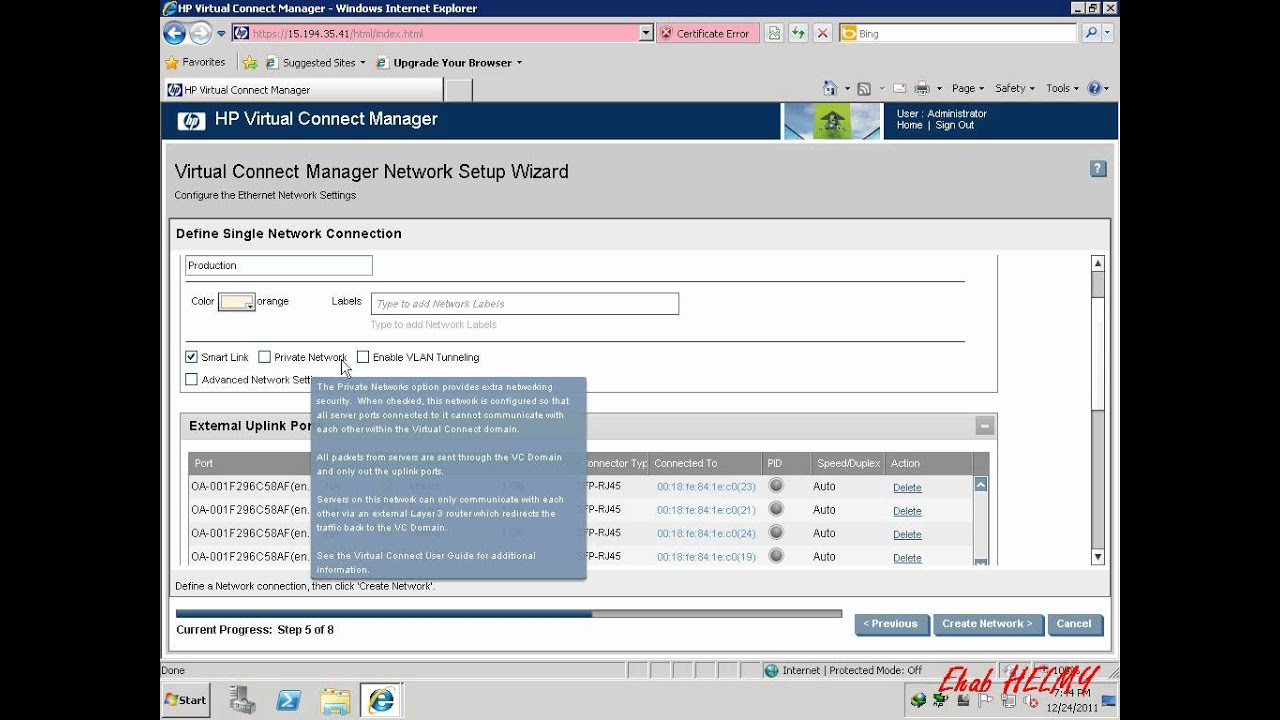Image resolution: width=1280 pixels, height=720 pixels.
Task: Toggle PID indicator for port c0(24)
Action: pyautogui.click(x=776, y=532)
